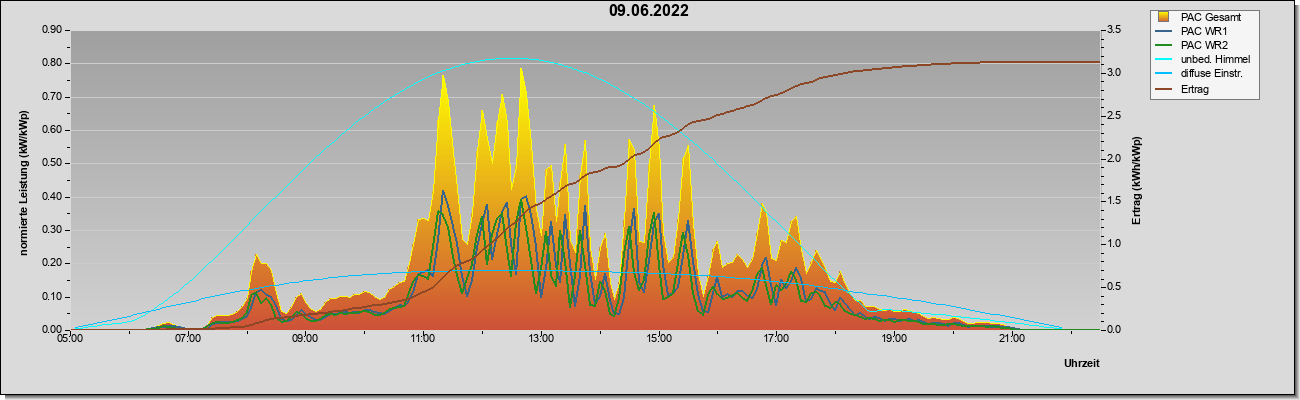Click the Uhrzeit axis title
The image size is (1300, 400).
[x=1081, y=364]
